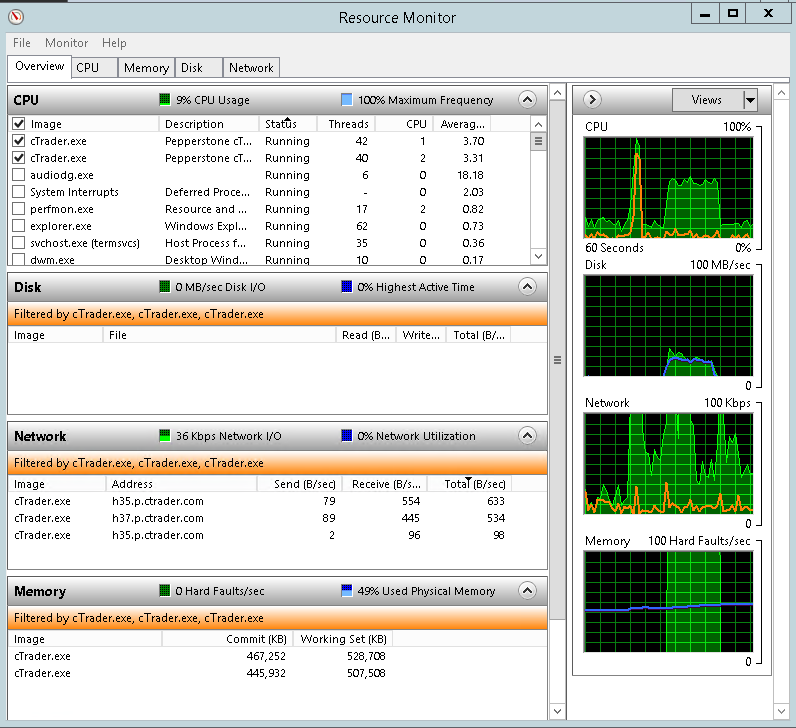796x728 pixels.
Task: Check the System Interrupts checkbox
Action: (19, 192)
